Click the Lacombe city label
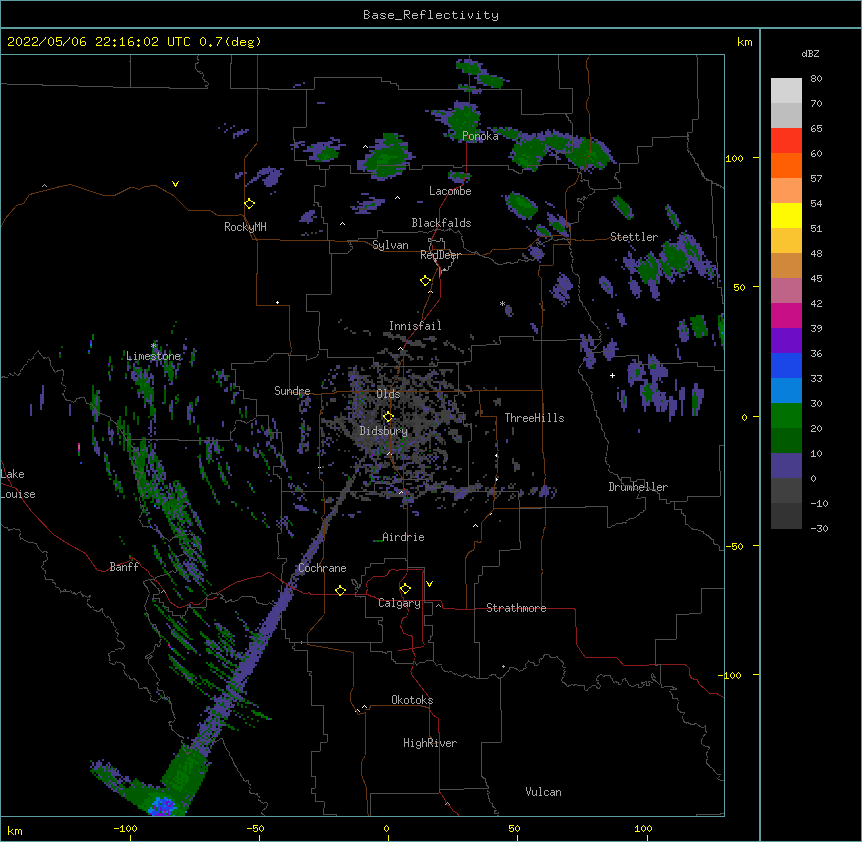The width and height of the screenshot is (862, 842). [450, 191]
